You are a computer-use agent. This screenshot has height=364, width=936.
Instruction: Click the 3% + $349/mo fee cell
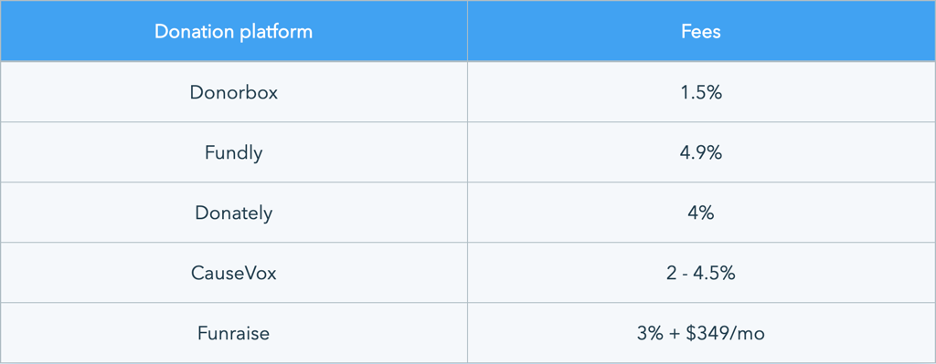pyautogui.click(x=701, y=333)
